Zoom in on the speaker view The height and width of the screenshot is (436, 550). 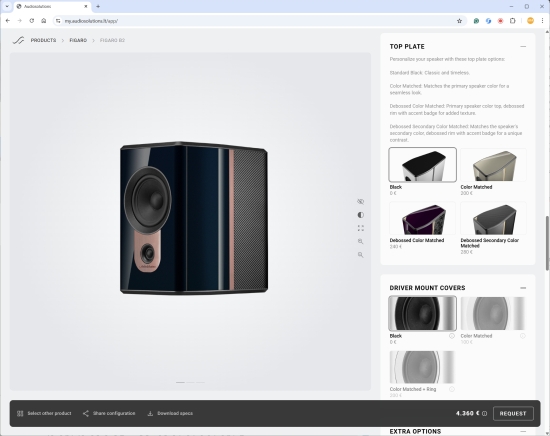tap(360, 241)
